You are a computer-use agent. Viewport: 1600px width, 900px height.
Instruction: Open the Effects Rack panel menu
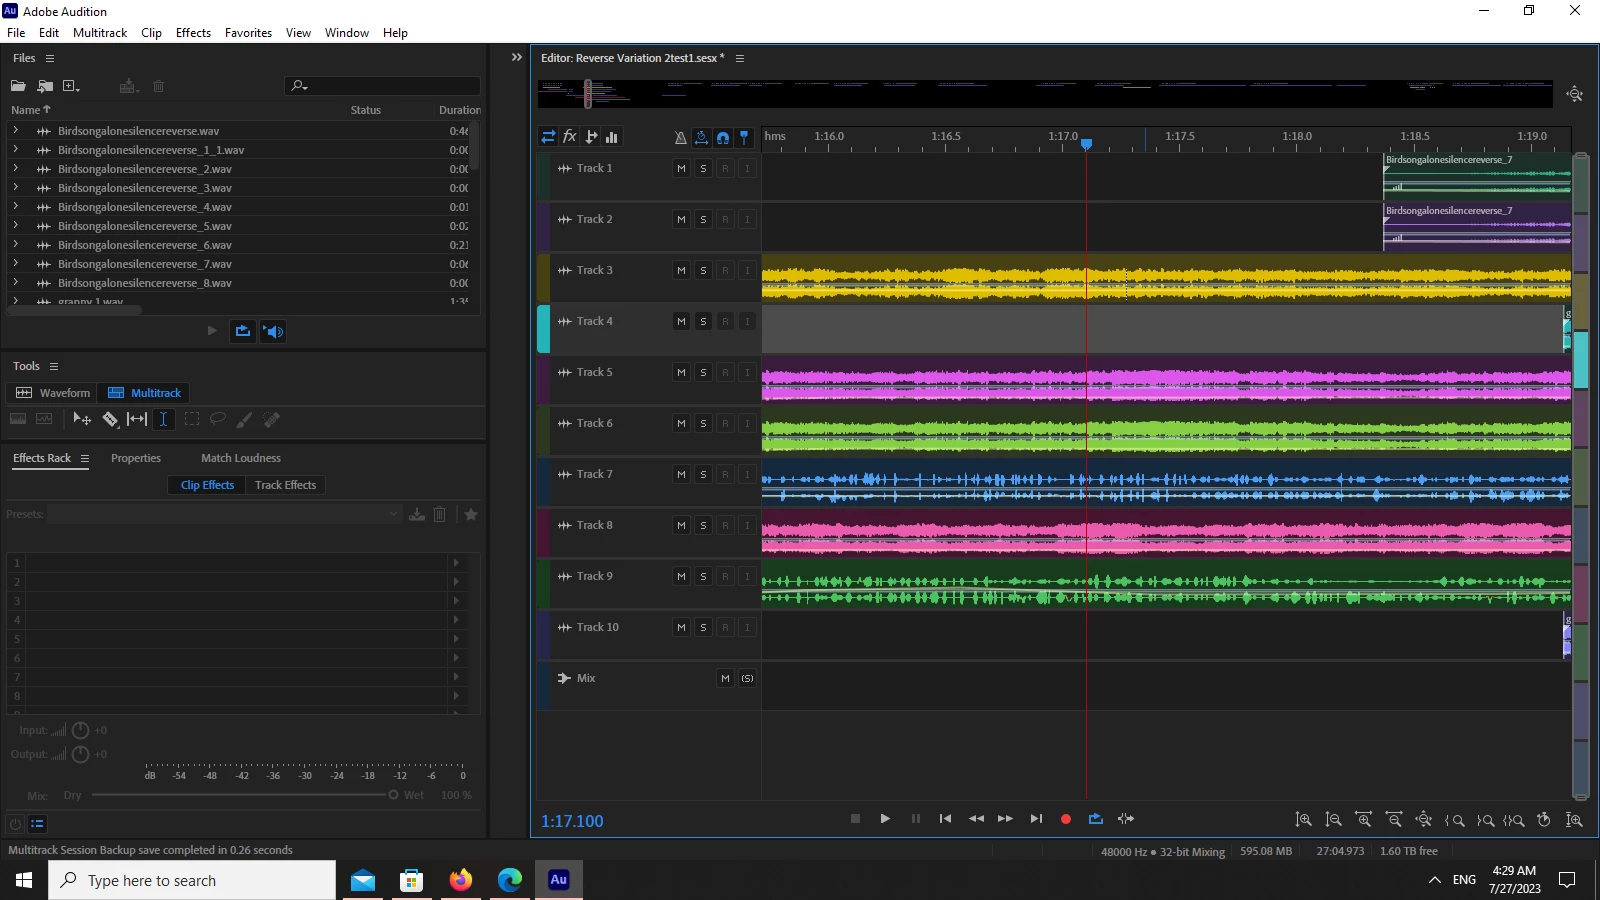(85, 459)
